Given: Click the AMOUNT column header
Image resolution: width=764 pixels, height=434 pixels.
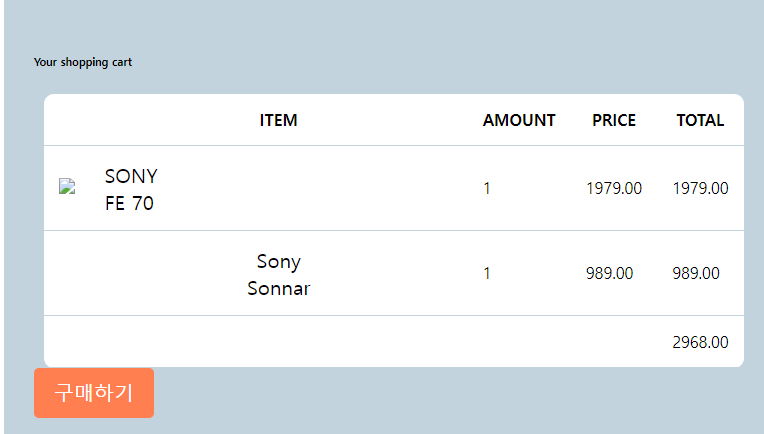Looking at the screenshot, I should (519, 120).
